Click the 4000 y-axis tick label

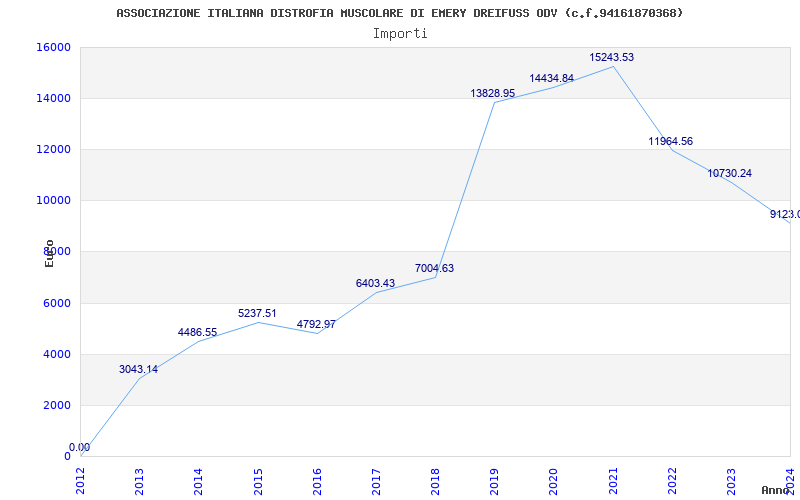[57, 354]
